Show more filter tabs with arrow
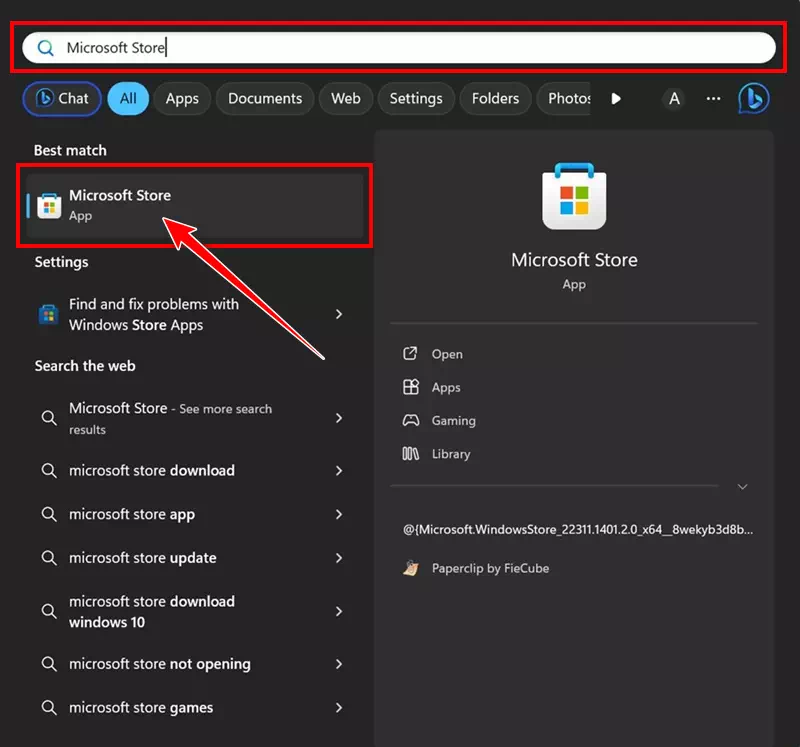The height and width of the screenshot is (747, 800). (616, 98)
